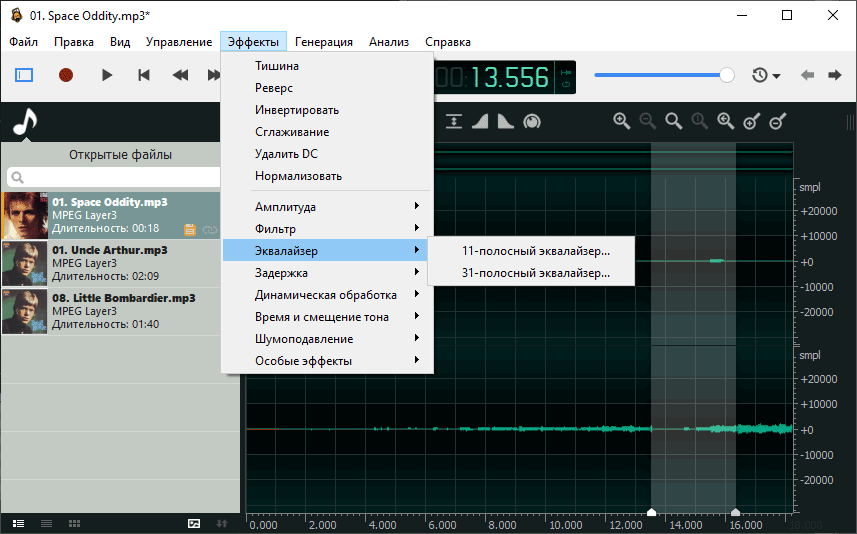Screen dimensions: 857x534
Task: Open the Правка menu
Action: [x=74, y=42]
